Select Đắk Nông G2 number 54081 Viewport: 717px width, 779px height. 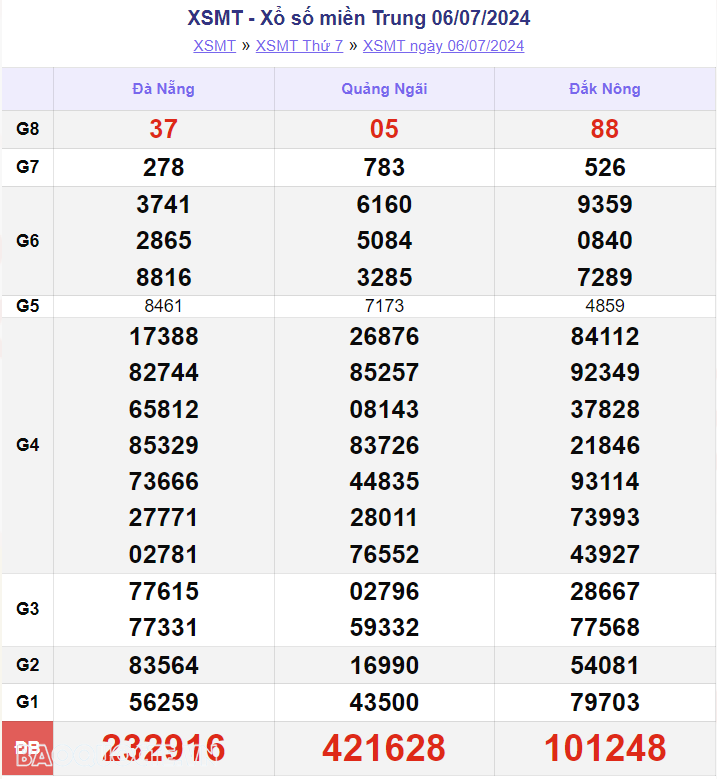[604, 665]
